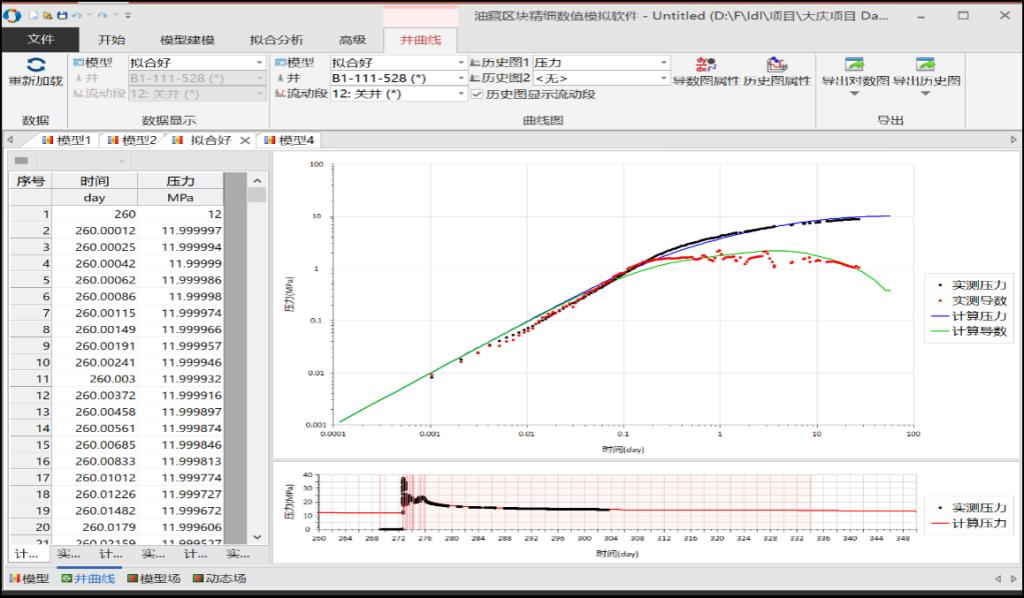1024x598 pixels.
Task: Click the 重新加载 reload icon
Action: point(35,65)
